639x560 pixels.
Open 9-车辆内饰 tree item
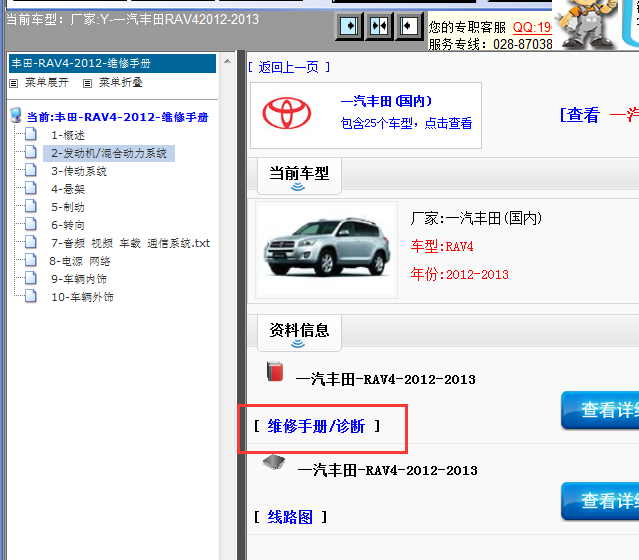(79, 279)
